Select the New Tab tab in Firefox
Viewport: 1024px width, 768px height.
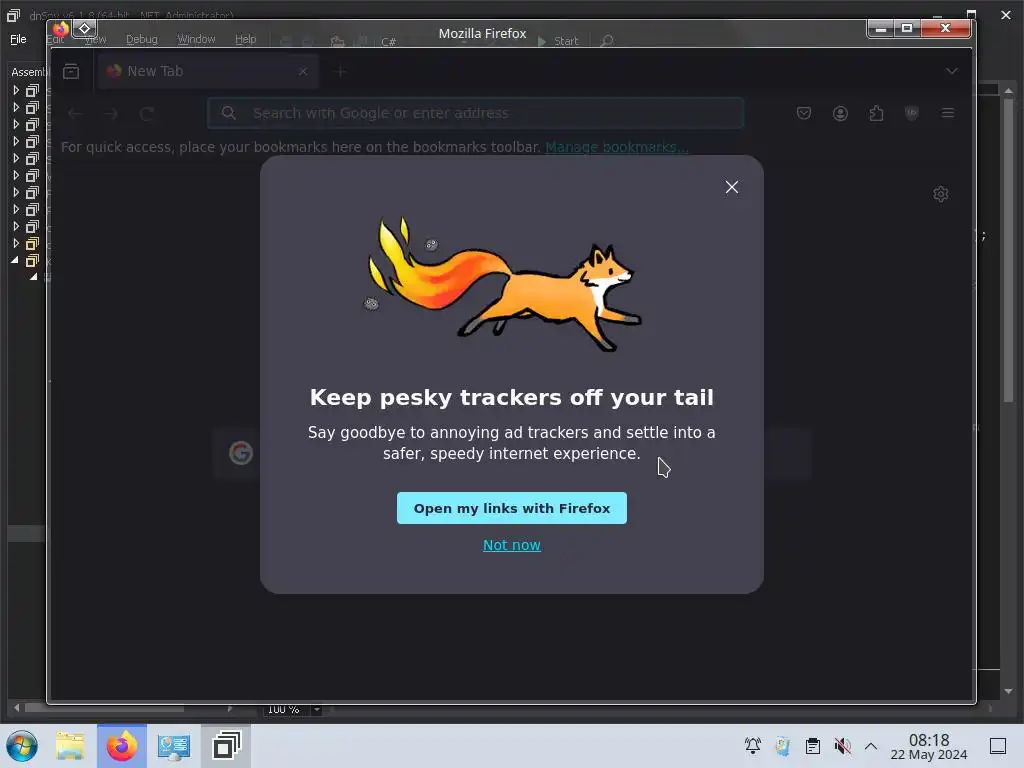coord(208,71)
